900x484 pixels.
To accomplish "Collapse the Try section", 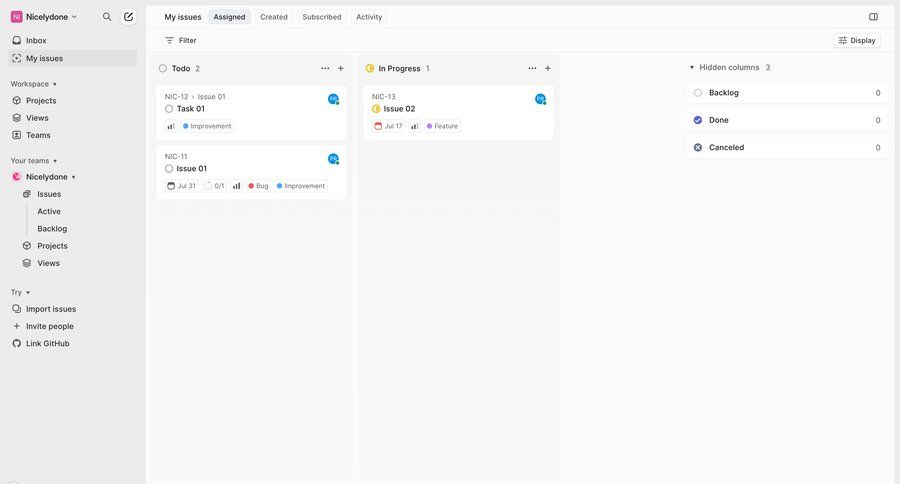I will tap(20, 292).
